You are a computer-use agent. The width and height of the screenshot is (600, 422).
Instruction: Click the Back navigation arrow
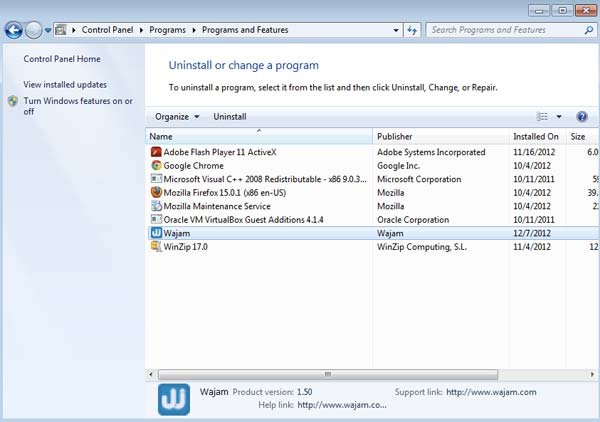14,30
